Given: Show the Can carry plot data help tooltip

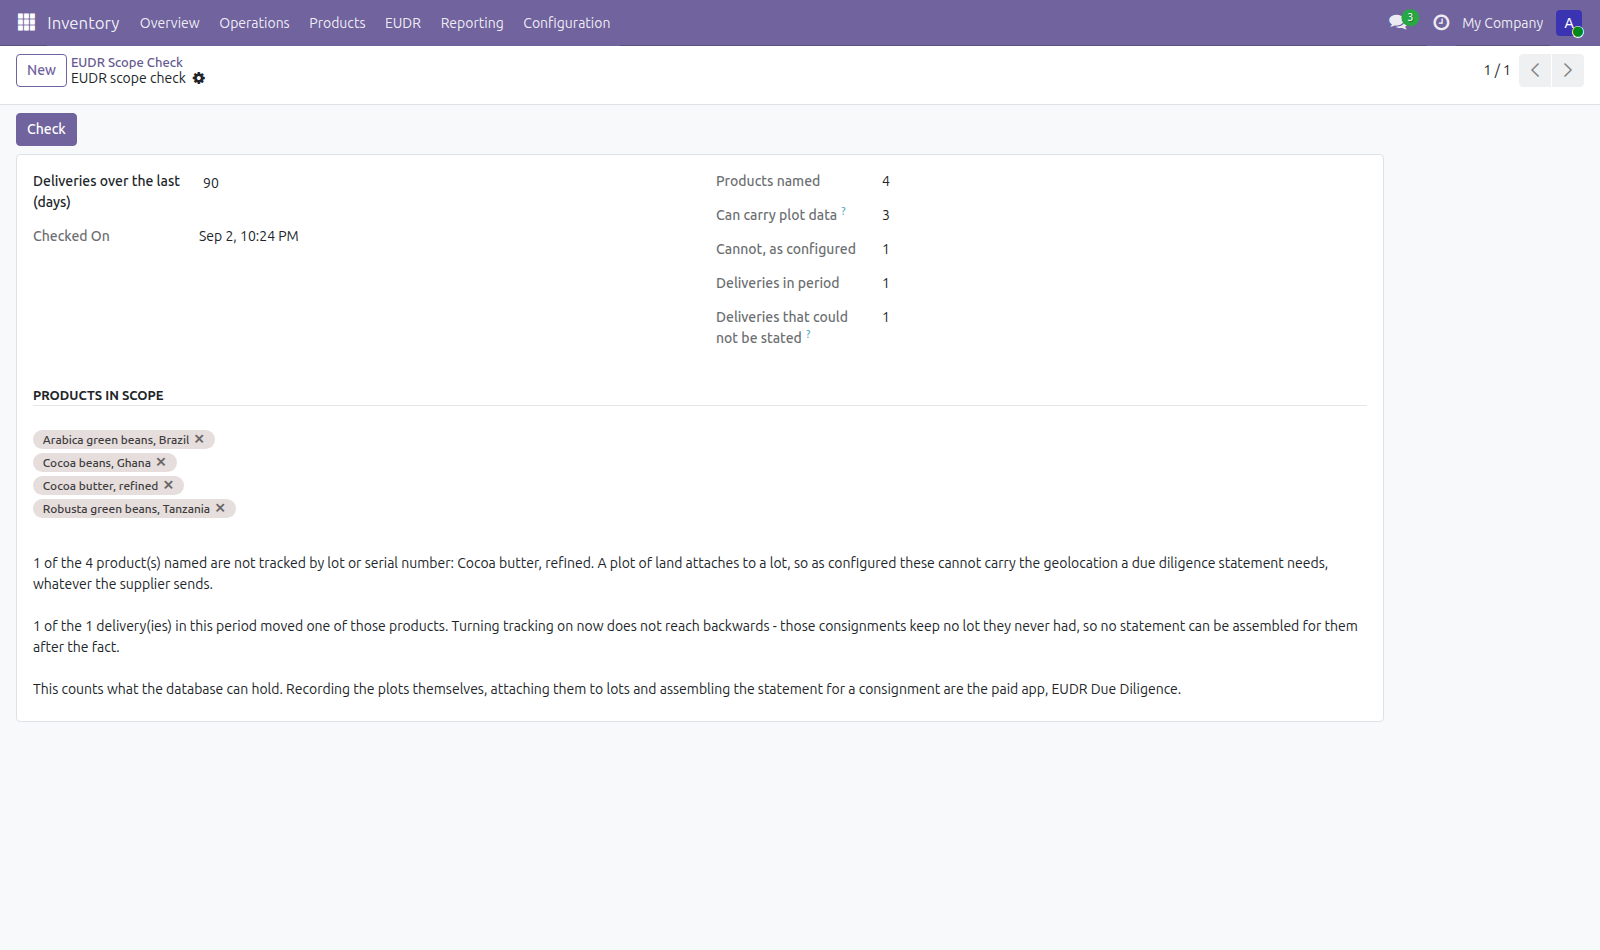Looking at the screenshot, I should tap(844, 211).
